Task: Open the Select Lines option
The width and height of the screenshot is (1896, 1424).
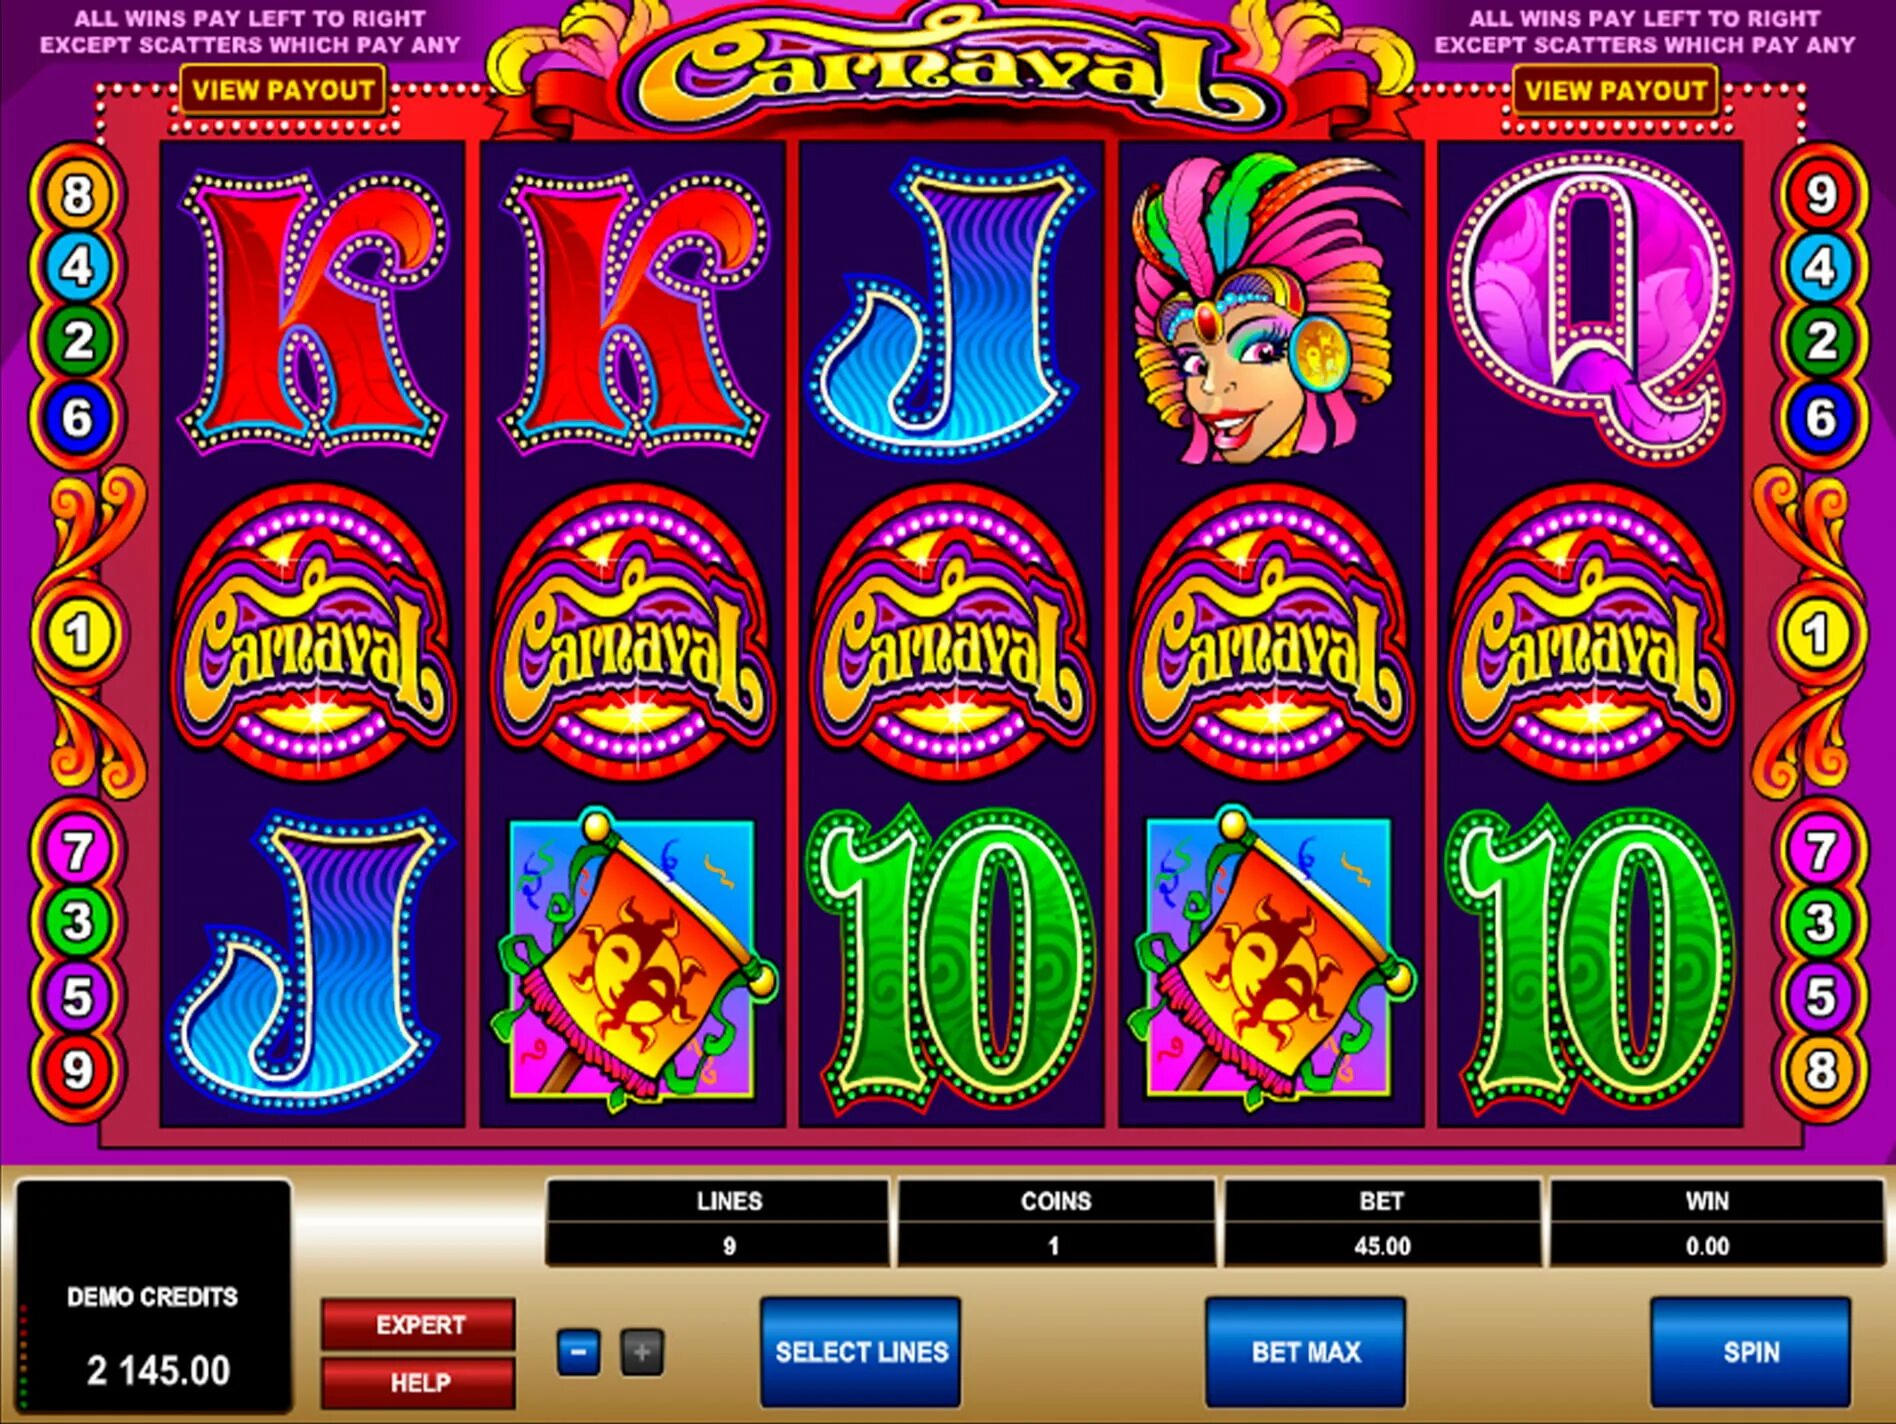Action: click(x=860, y=1352)
